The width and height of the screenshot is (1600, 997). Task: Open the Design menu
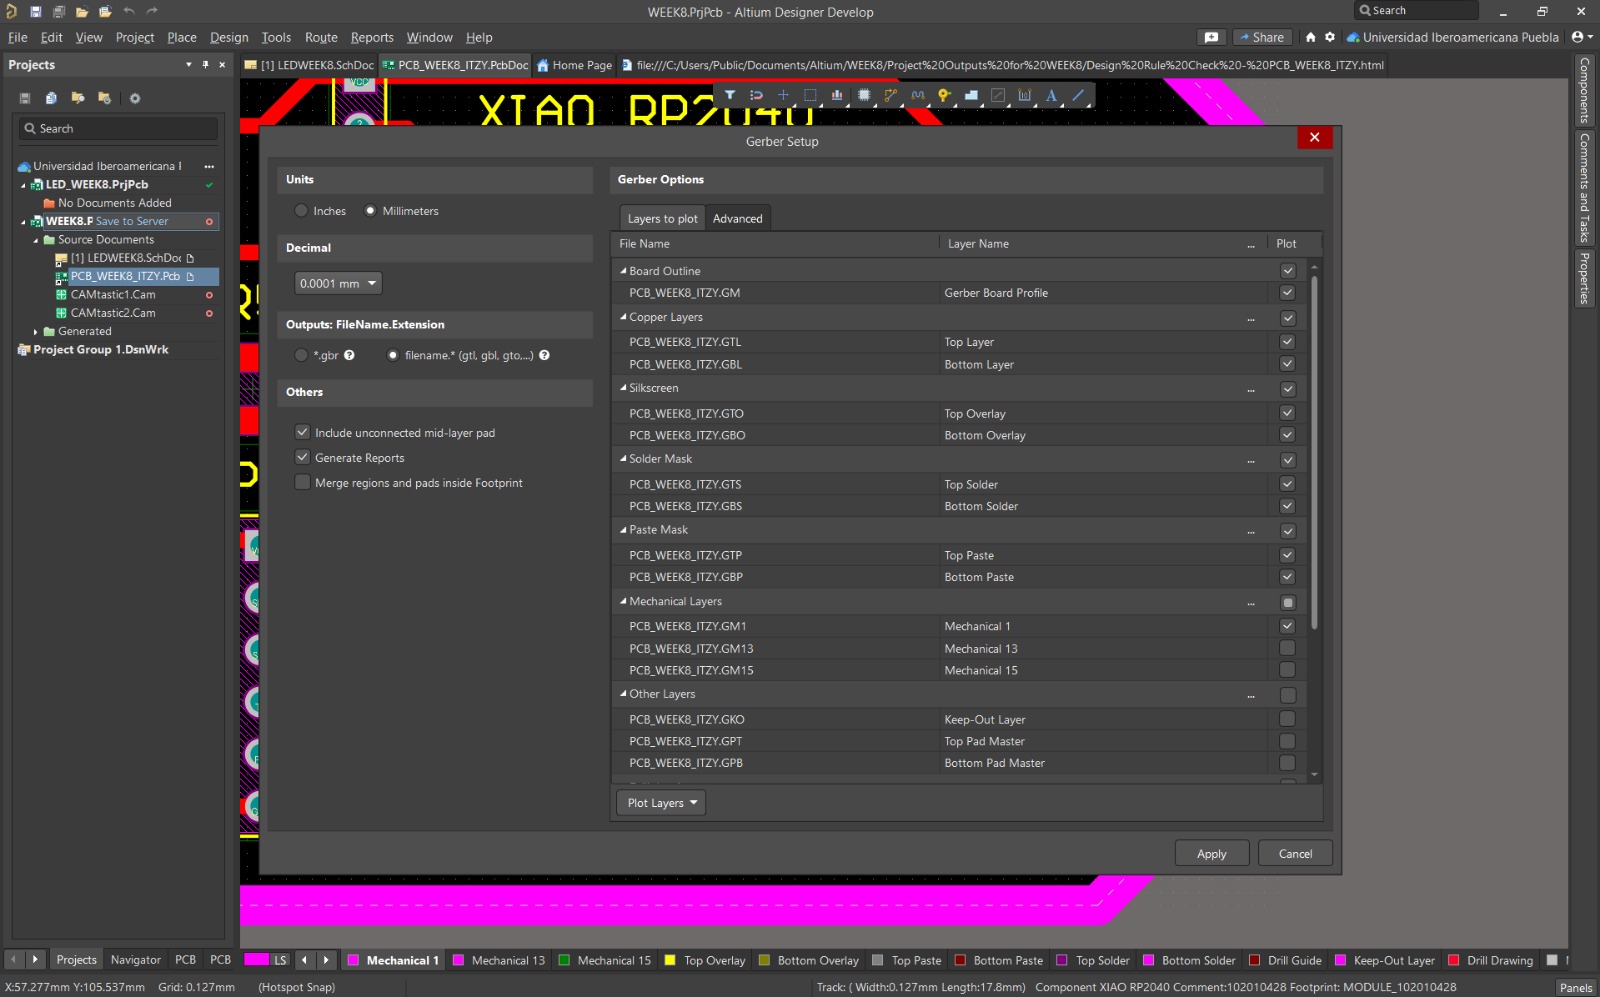click(x=229, y=37)
